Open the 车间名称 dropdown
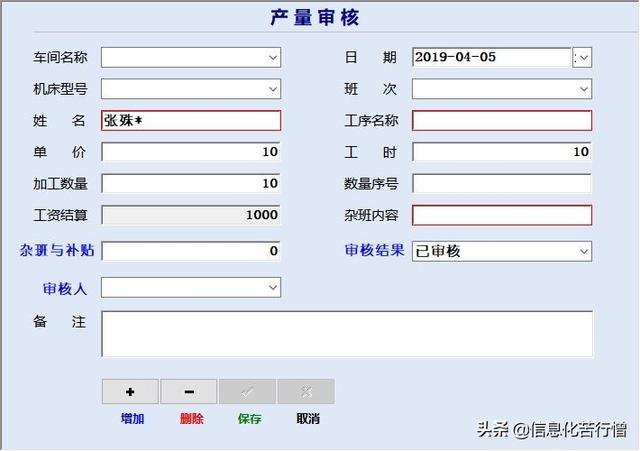This screenshot has width=640, height=451. pos(273,58)
